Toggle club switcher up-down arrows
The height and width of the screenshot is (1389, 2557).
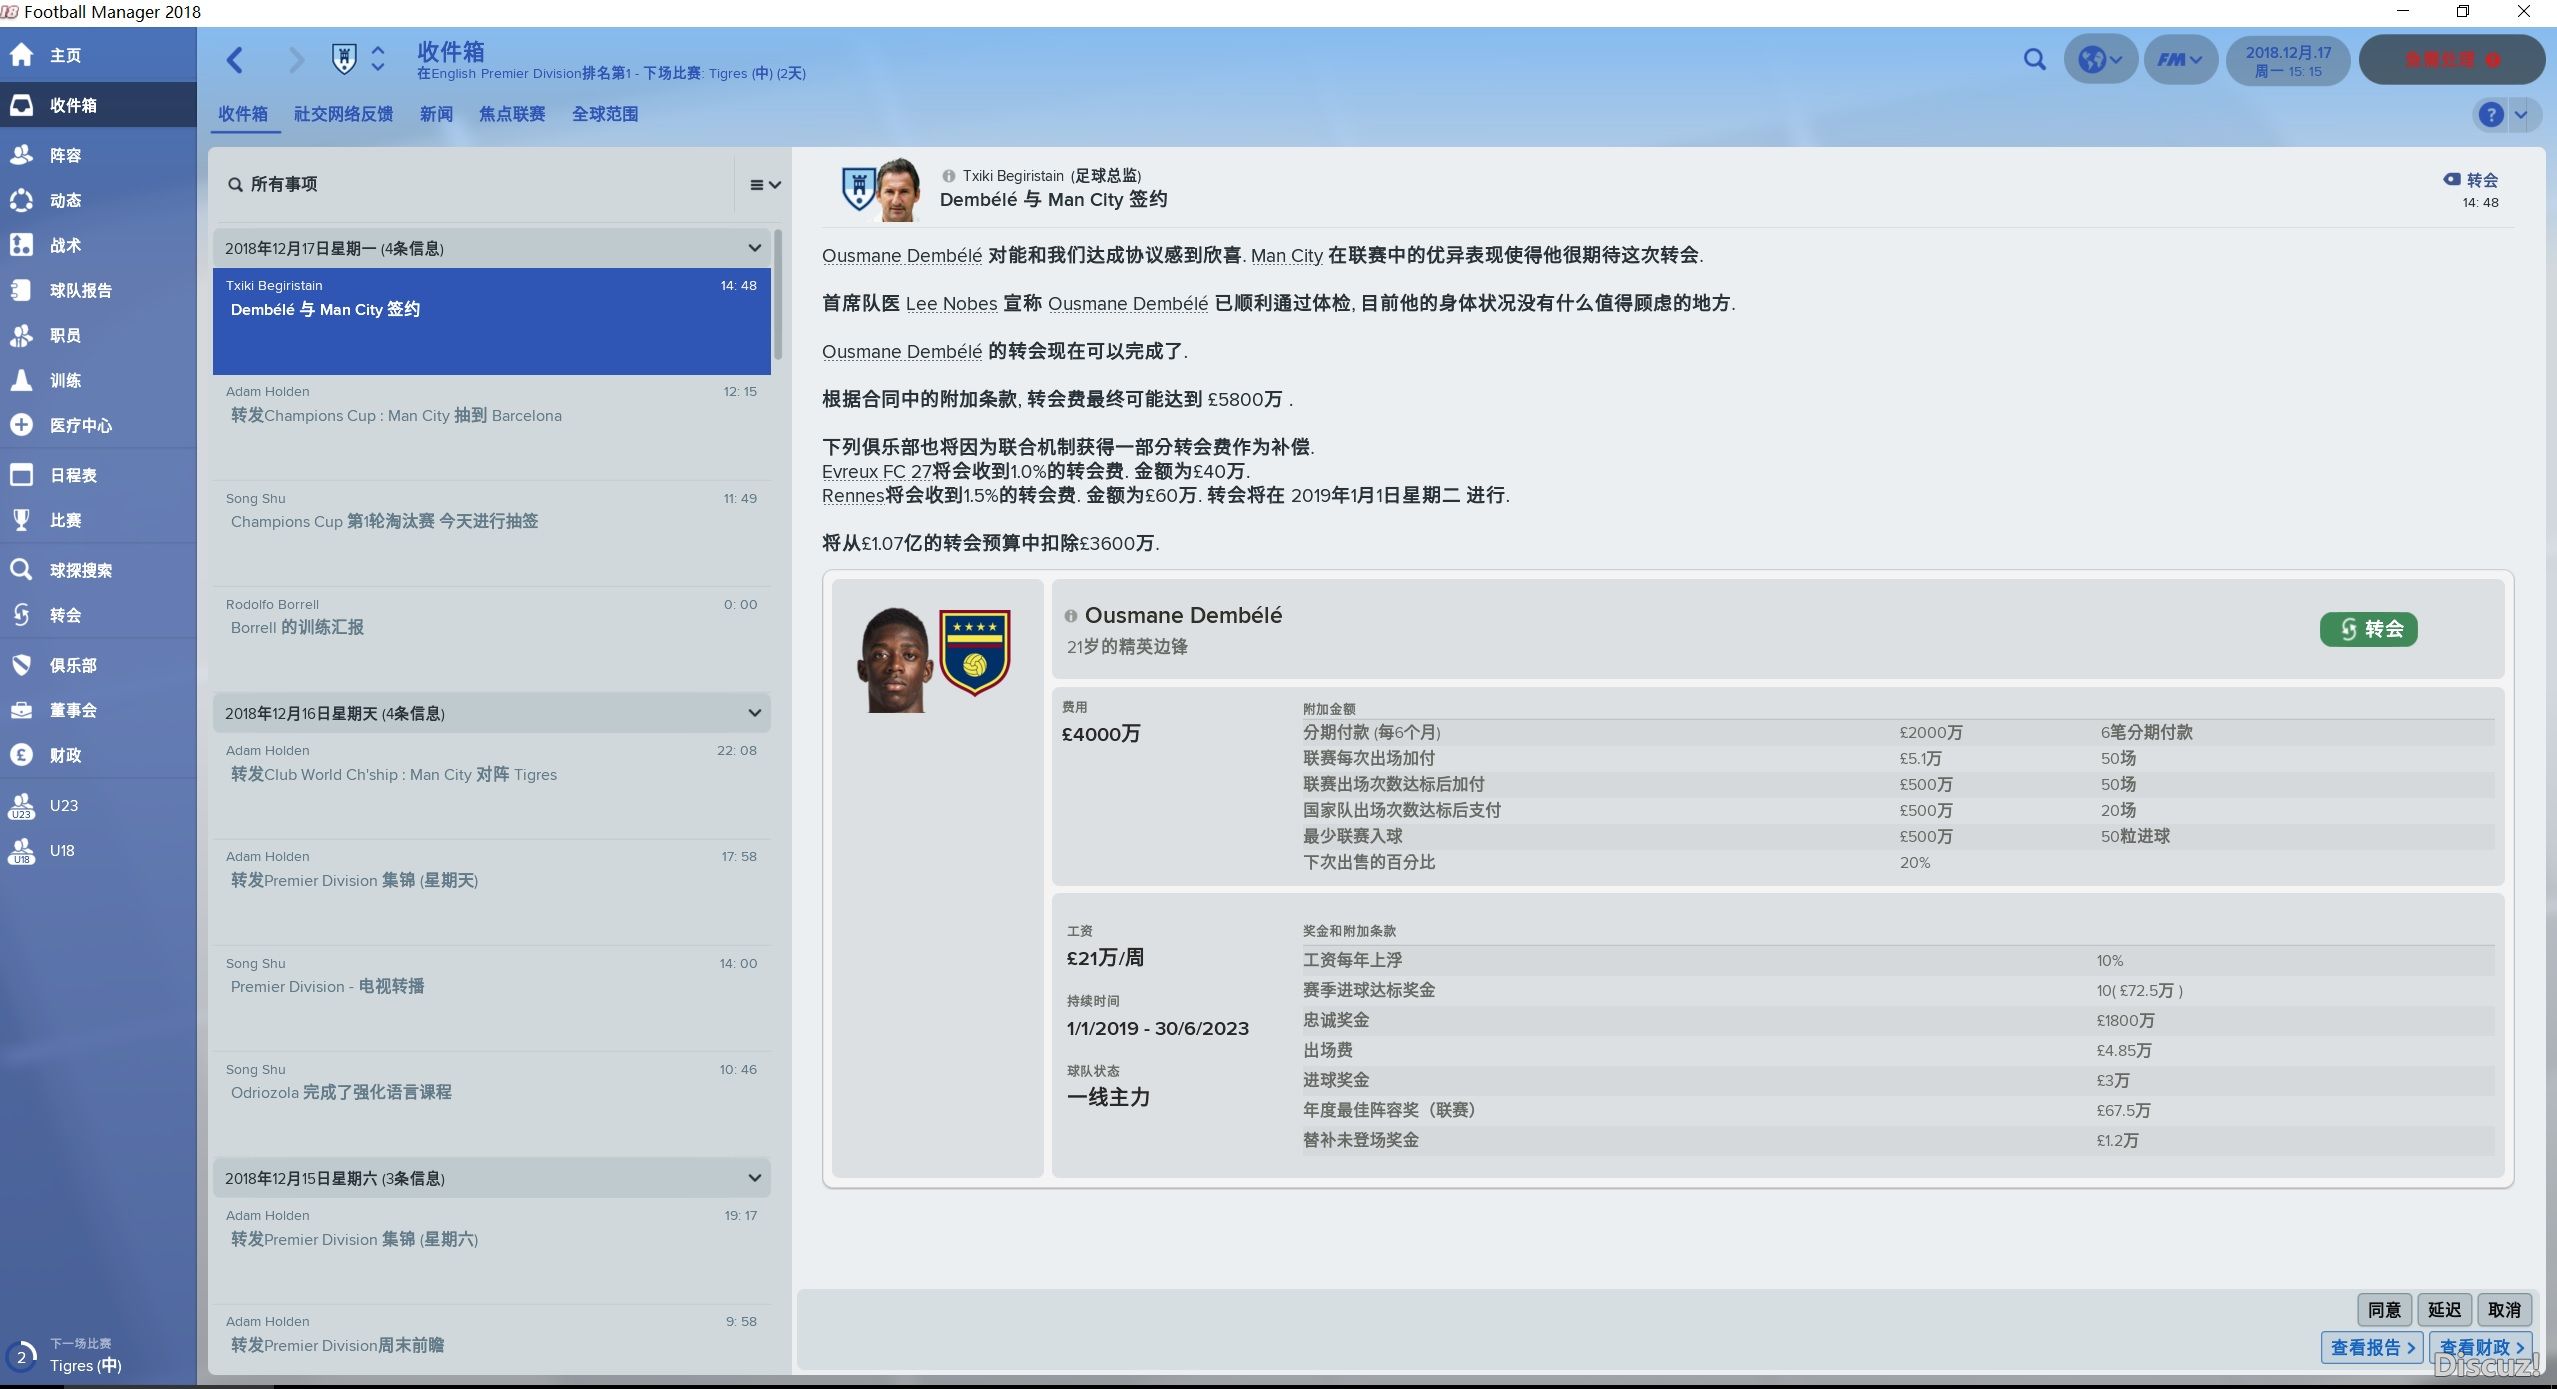378,59
